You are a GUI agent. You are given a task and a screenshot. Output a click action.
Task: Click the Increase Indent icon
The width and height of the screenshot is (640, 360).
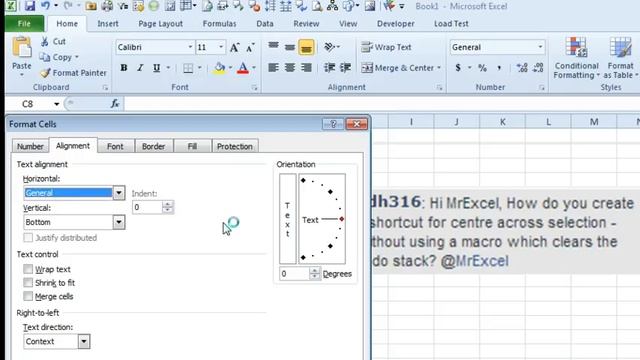click(x=345, y=68)
